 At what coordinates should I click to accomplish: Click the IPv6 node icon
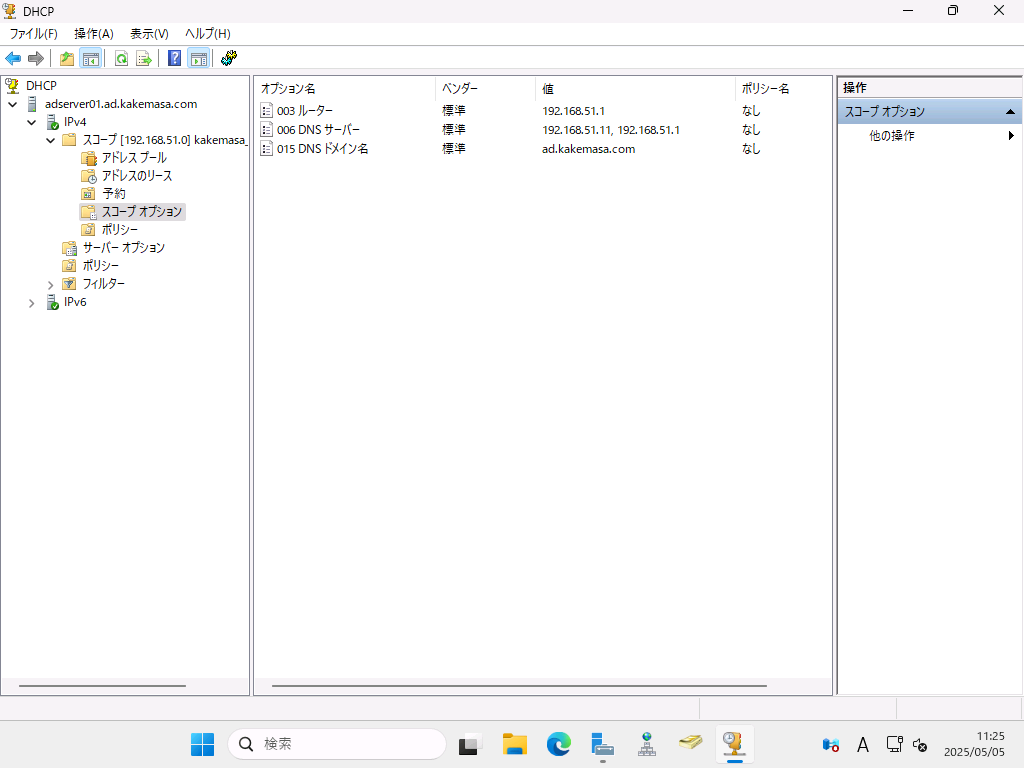pyautogui.click(x=53, y=302)
